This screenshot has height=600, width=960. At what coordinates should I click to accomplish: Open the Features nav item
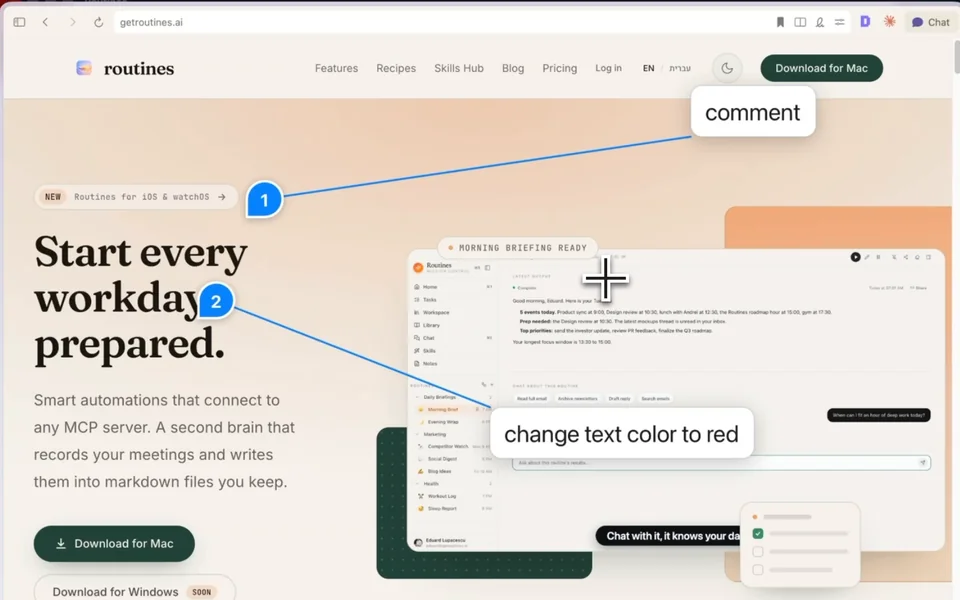click(x=336, y=68)
